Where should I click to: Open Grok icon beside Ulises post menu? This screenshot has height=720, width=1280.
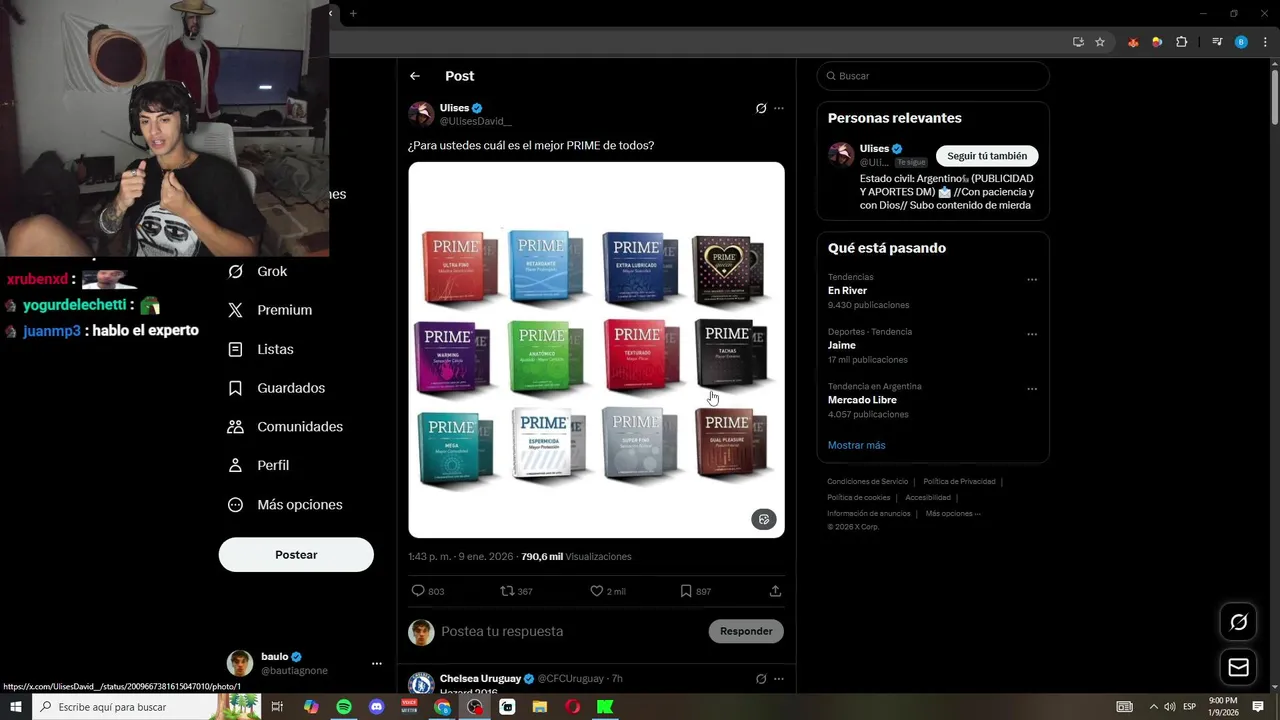[x=761, y=108]
